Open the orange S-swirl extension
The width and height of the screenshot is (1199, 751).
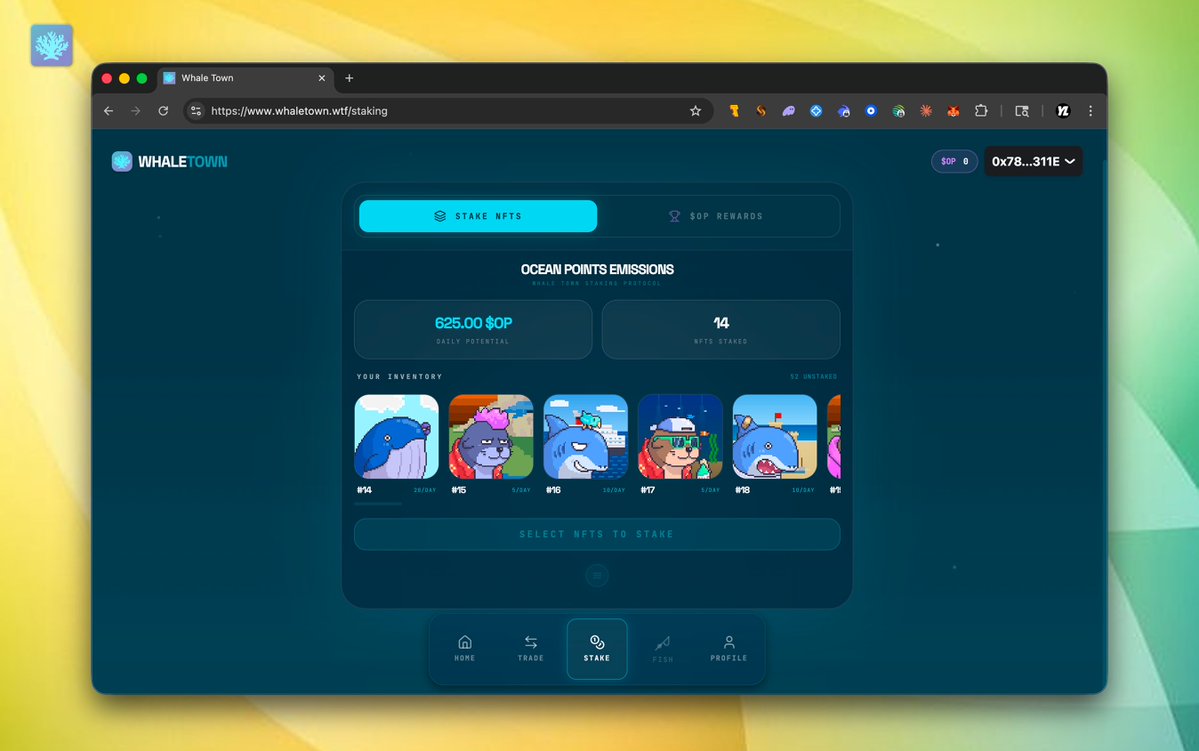[761, 111]
